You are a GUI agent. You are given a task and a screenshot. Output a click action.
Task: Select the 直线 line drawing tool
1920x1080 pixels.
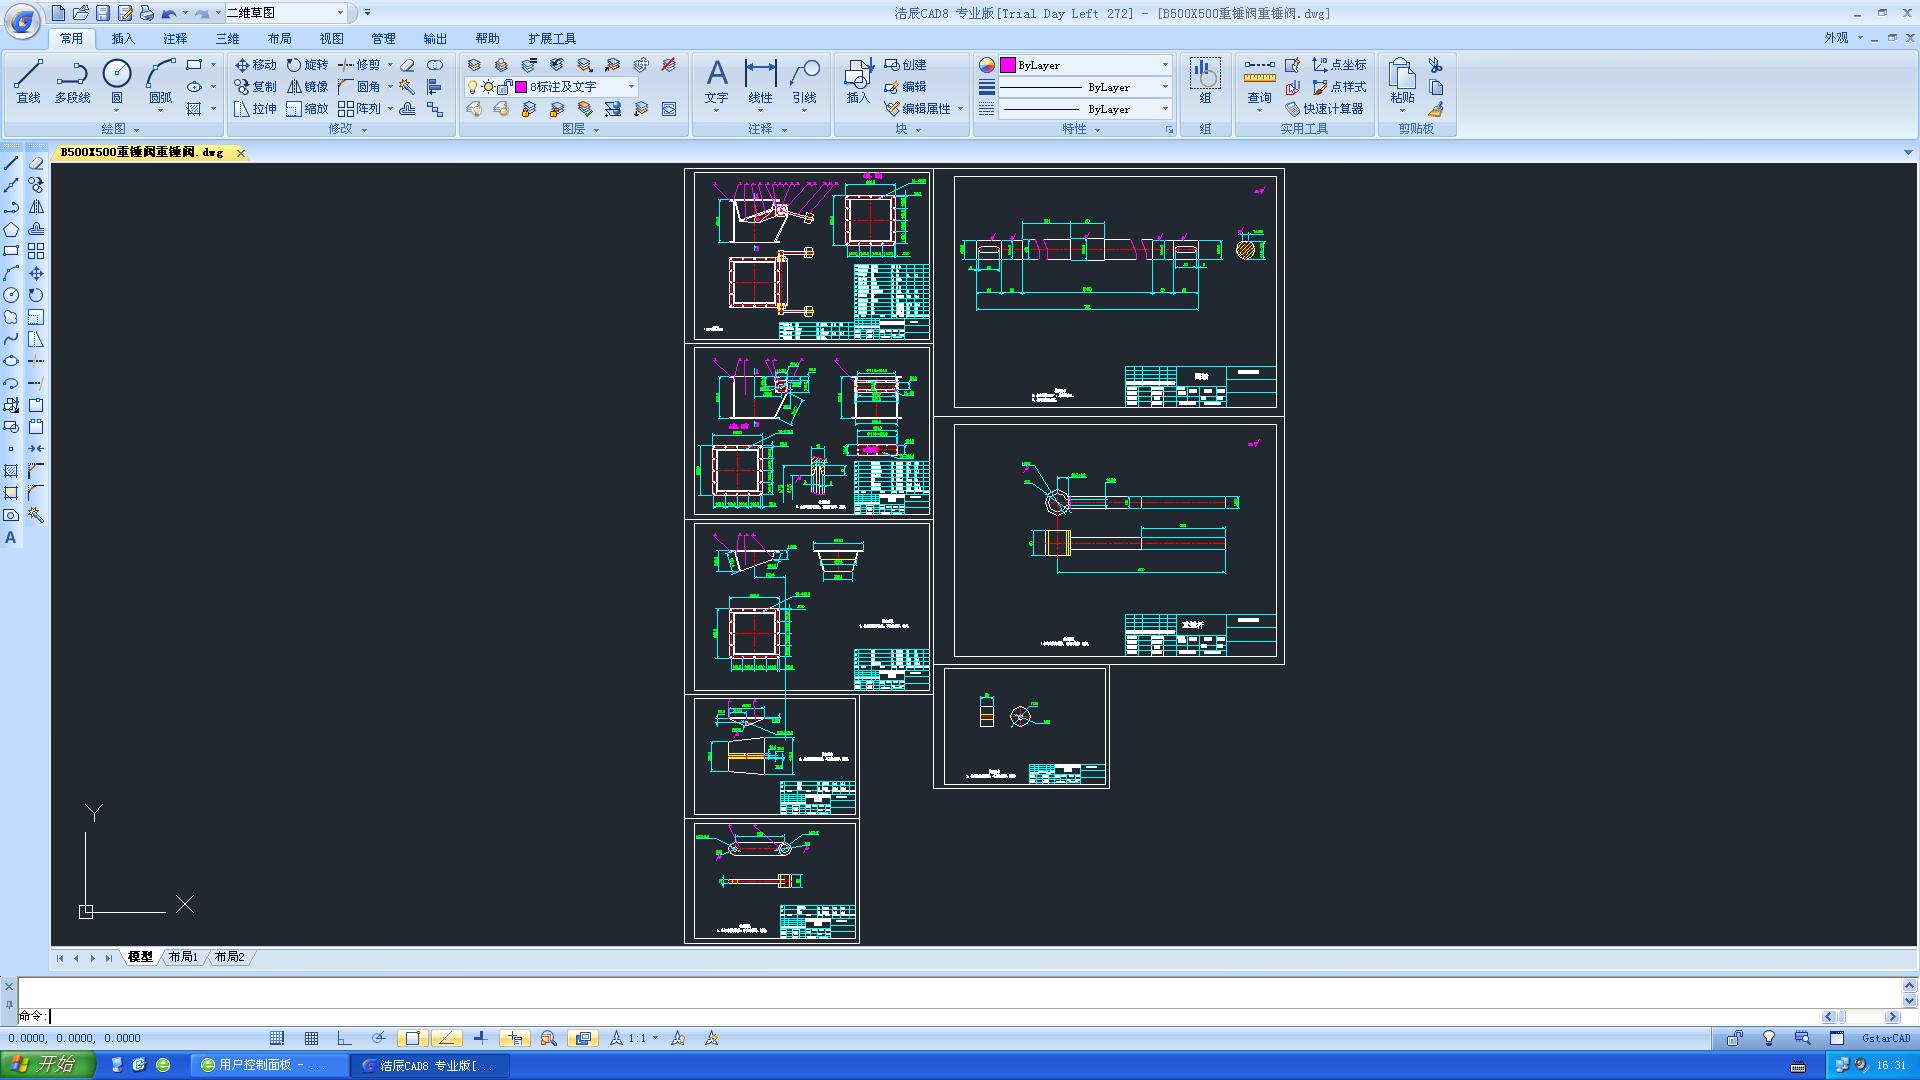28,80
